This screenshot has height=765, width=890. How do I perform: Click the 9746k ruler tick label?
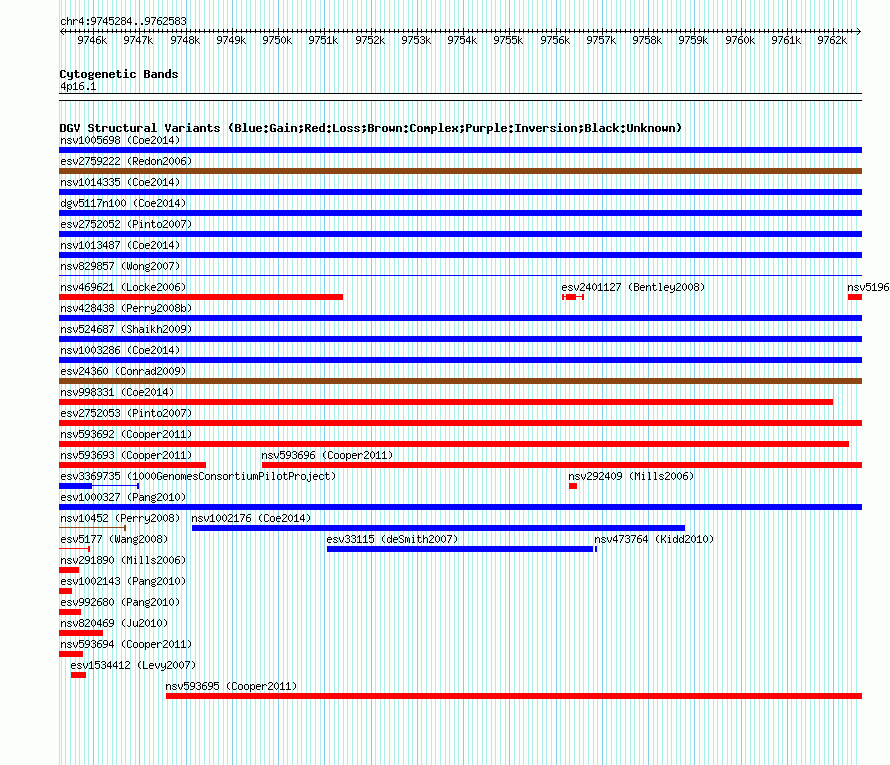tap(92, 40)
